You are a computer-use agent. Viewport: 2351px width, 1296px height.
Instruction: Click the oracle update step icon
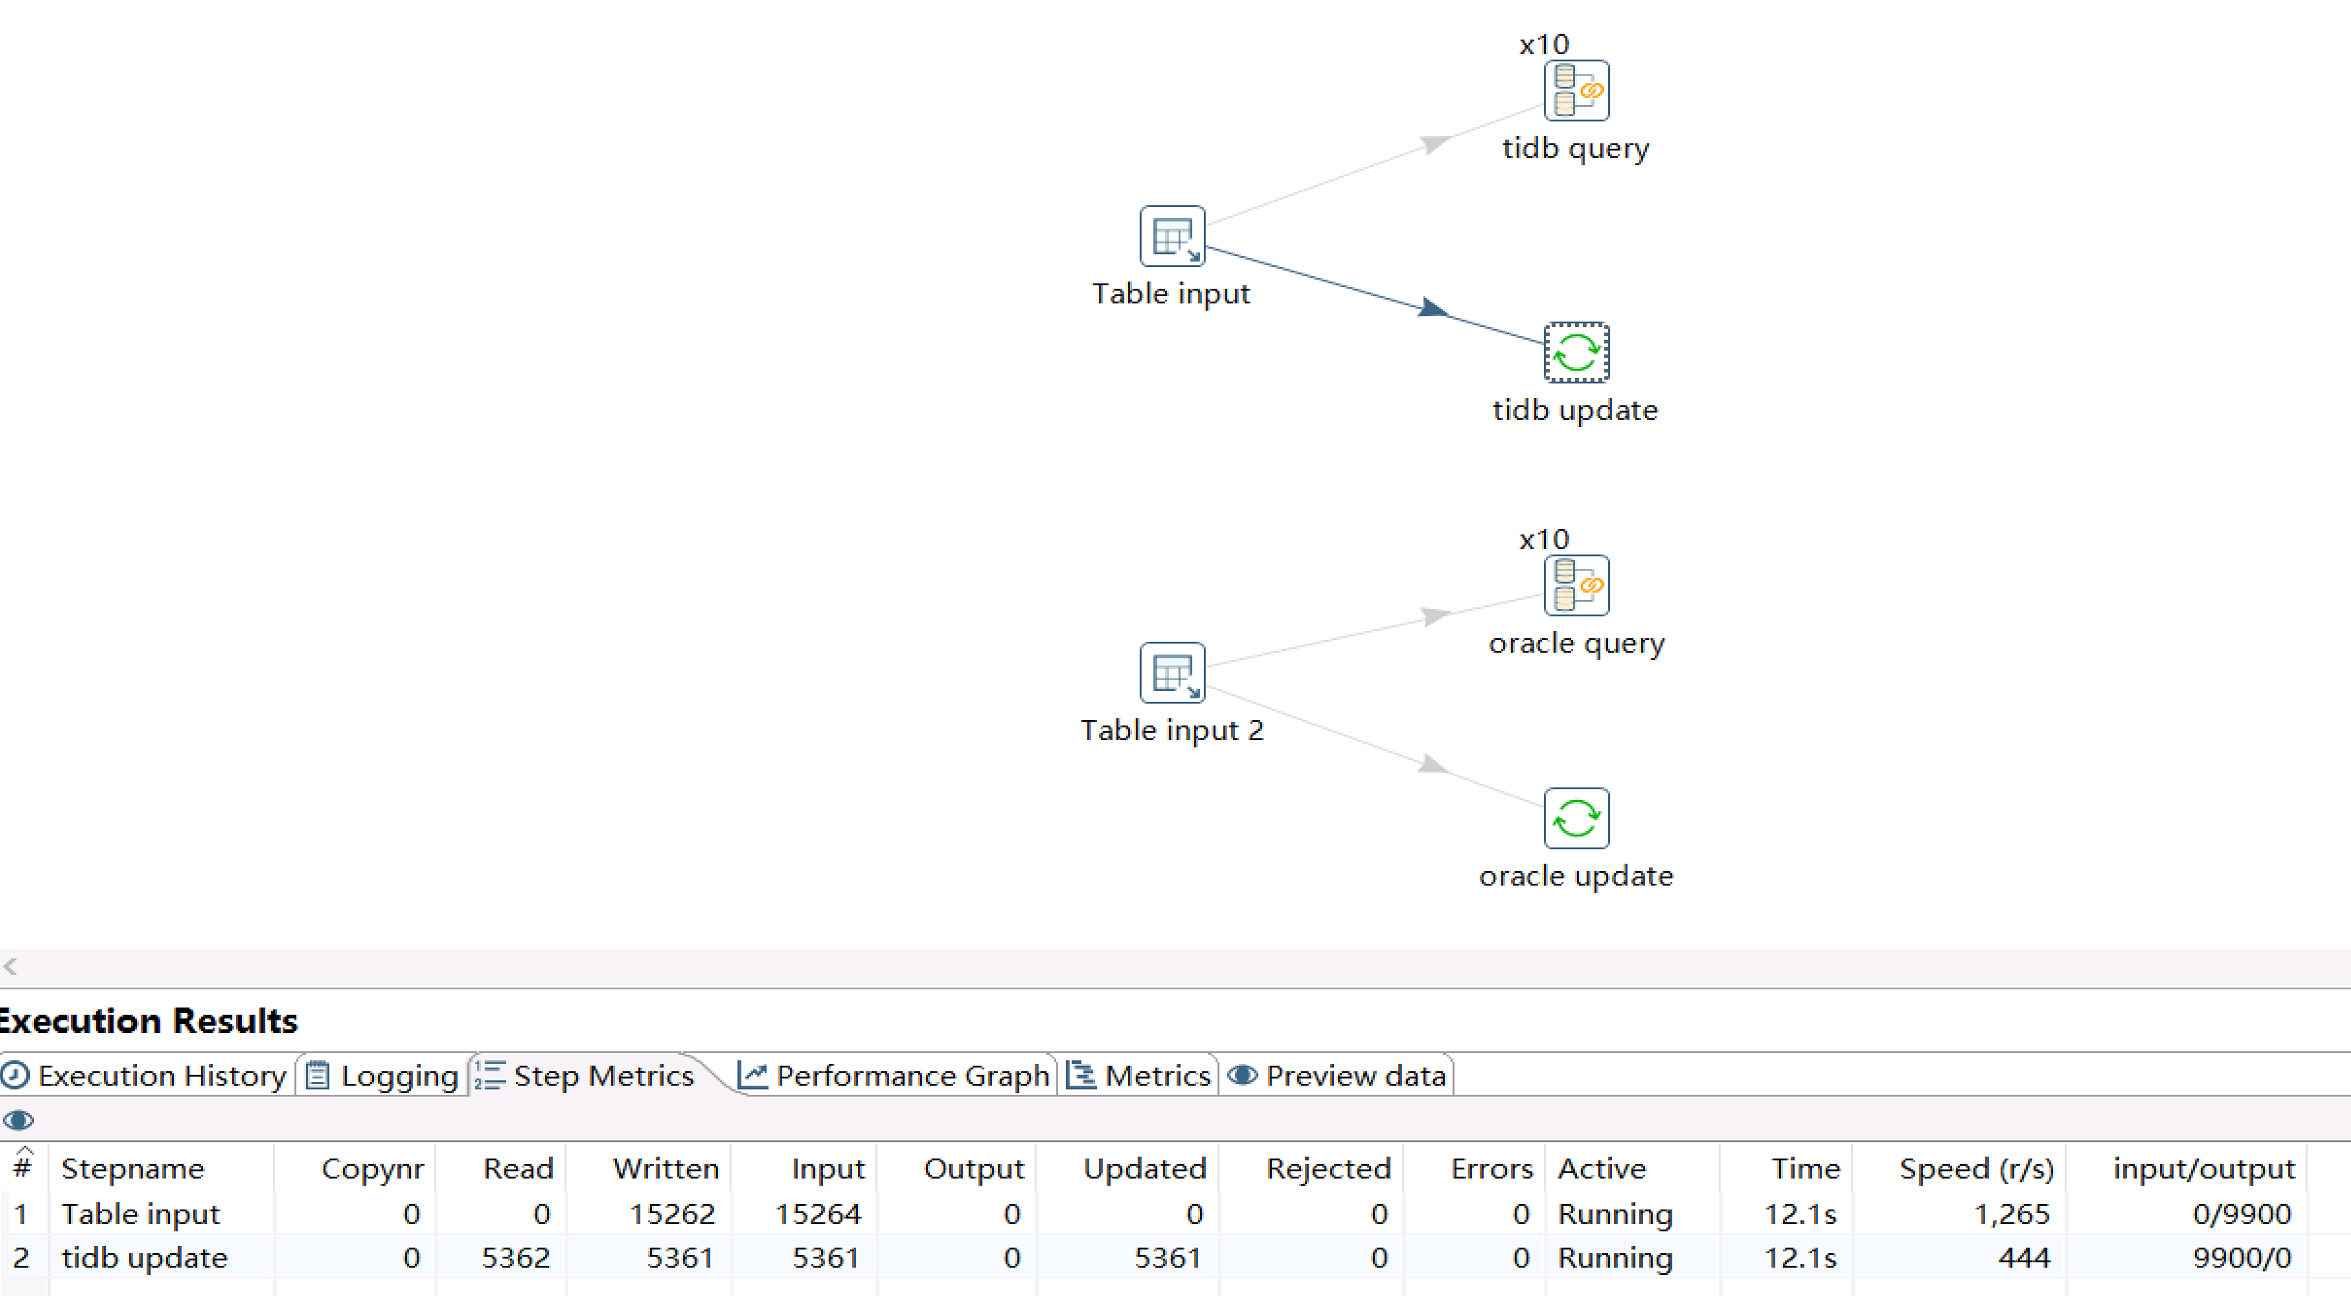click(x=1576, y=818)
